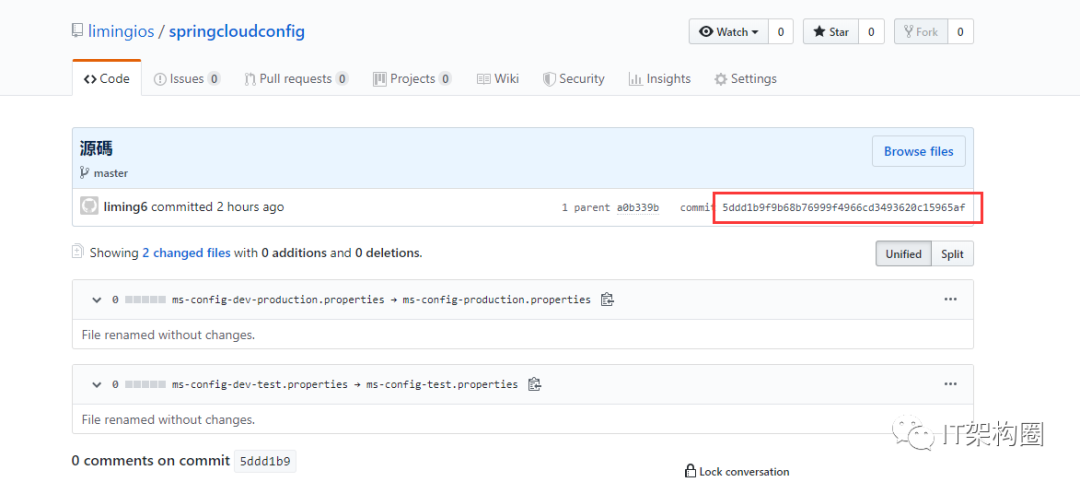Star the springcloudconfig repository
Viewport: 1080px width, 482px height.
830,32
